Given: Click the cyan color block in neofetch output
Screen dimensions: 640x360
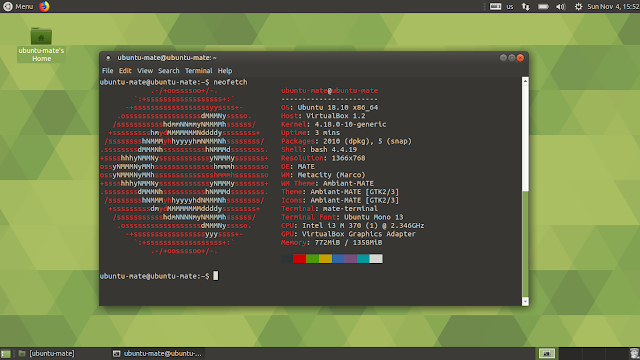Looking at the screenshot, I should [x=363, y=258].
